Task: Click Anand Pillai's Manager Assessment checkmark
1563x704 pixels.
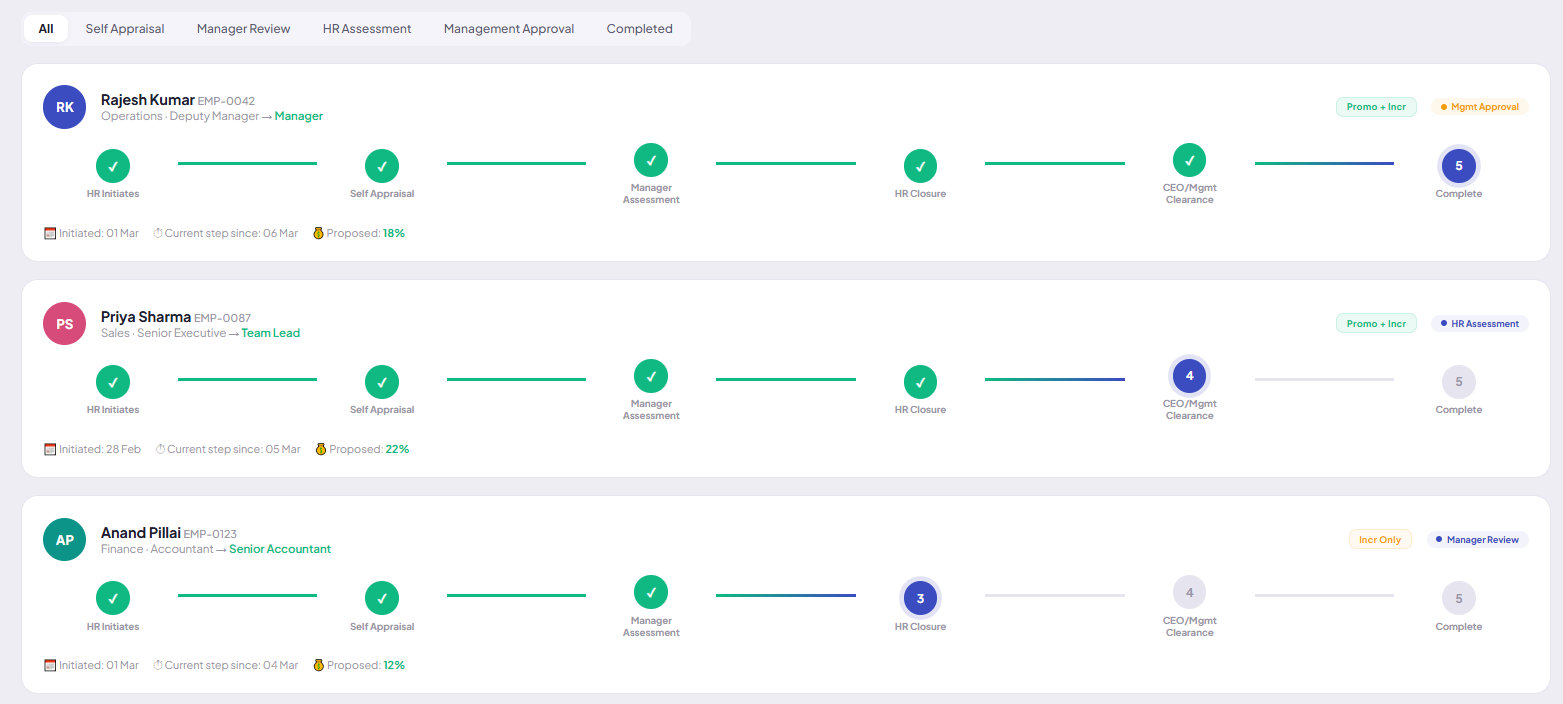Action: [651, 592]
